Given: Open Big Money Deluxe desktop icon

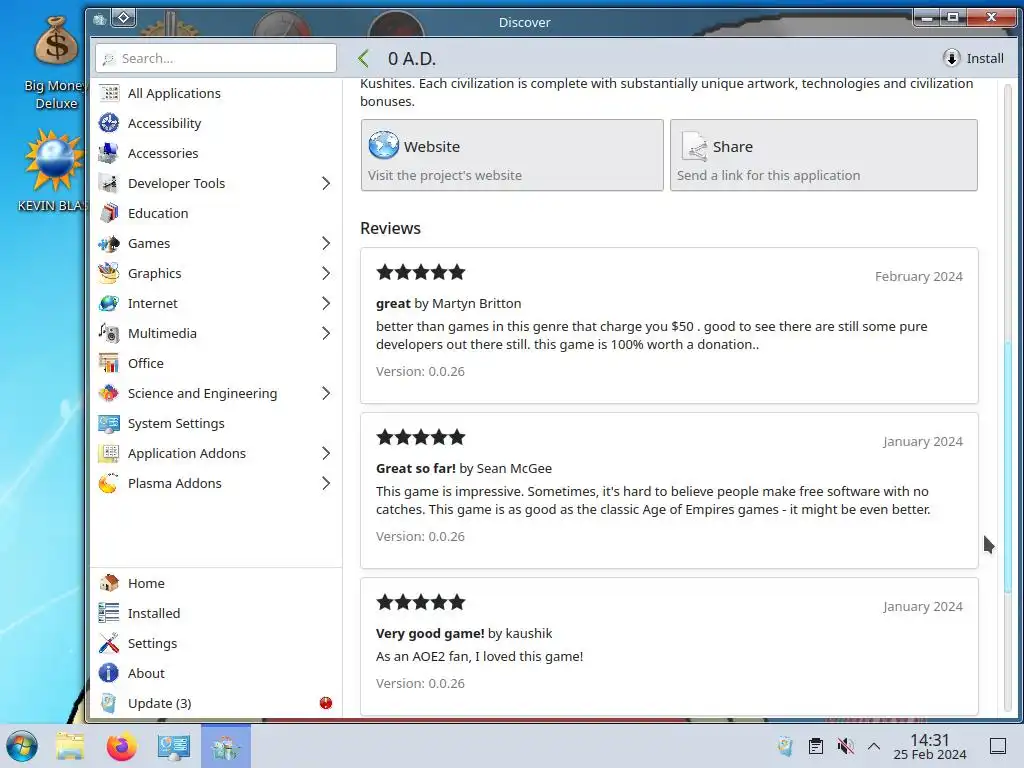Looking at the screenshot, I should 56,63.
